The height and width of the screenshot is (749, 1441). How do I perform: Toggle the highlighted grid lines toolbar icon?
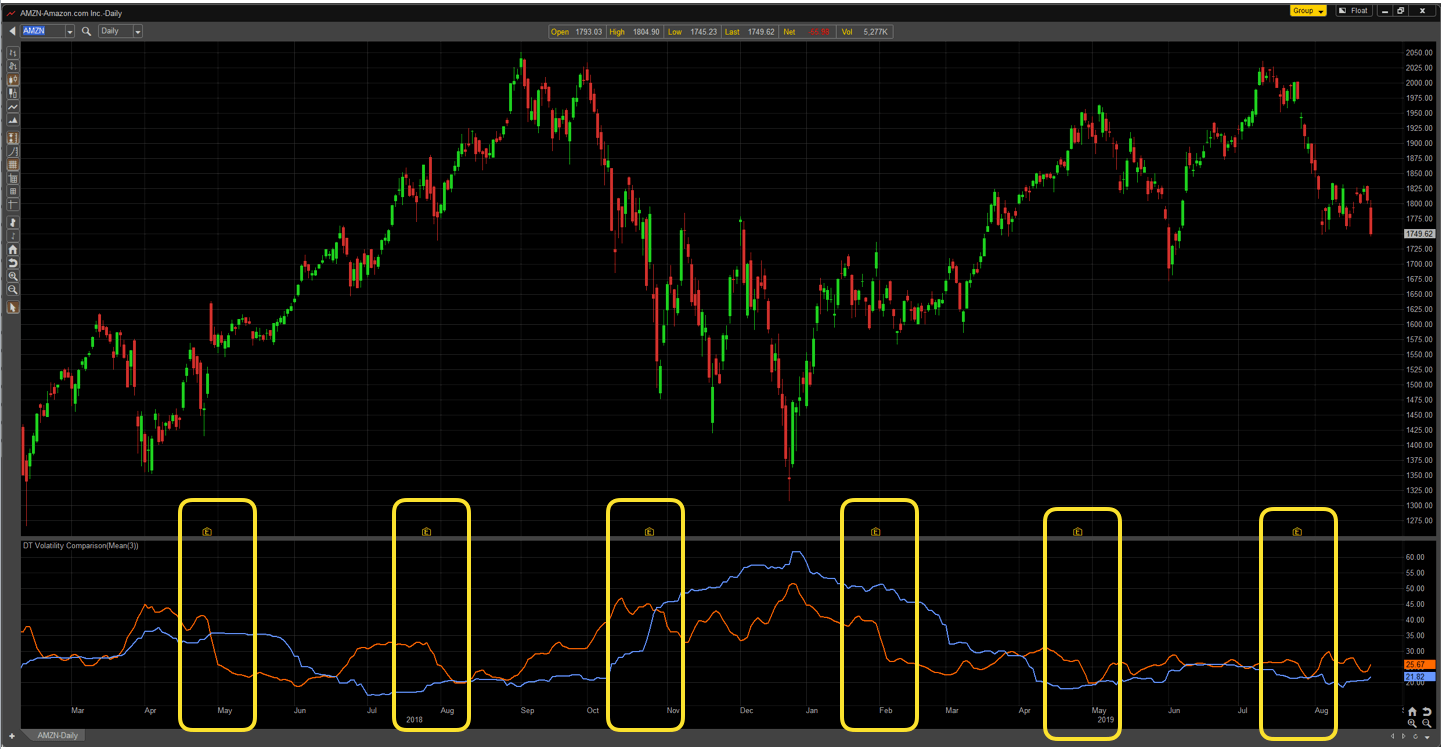[13, 164]
